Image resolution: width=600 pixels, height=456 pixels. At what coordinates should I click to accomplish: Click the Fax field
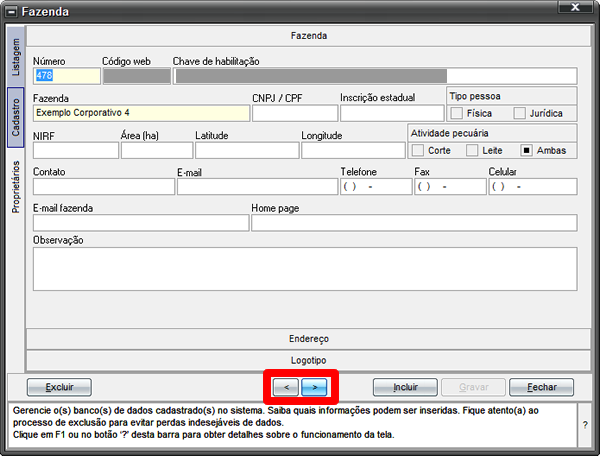(450, 187)
